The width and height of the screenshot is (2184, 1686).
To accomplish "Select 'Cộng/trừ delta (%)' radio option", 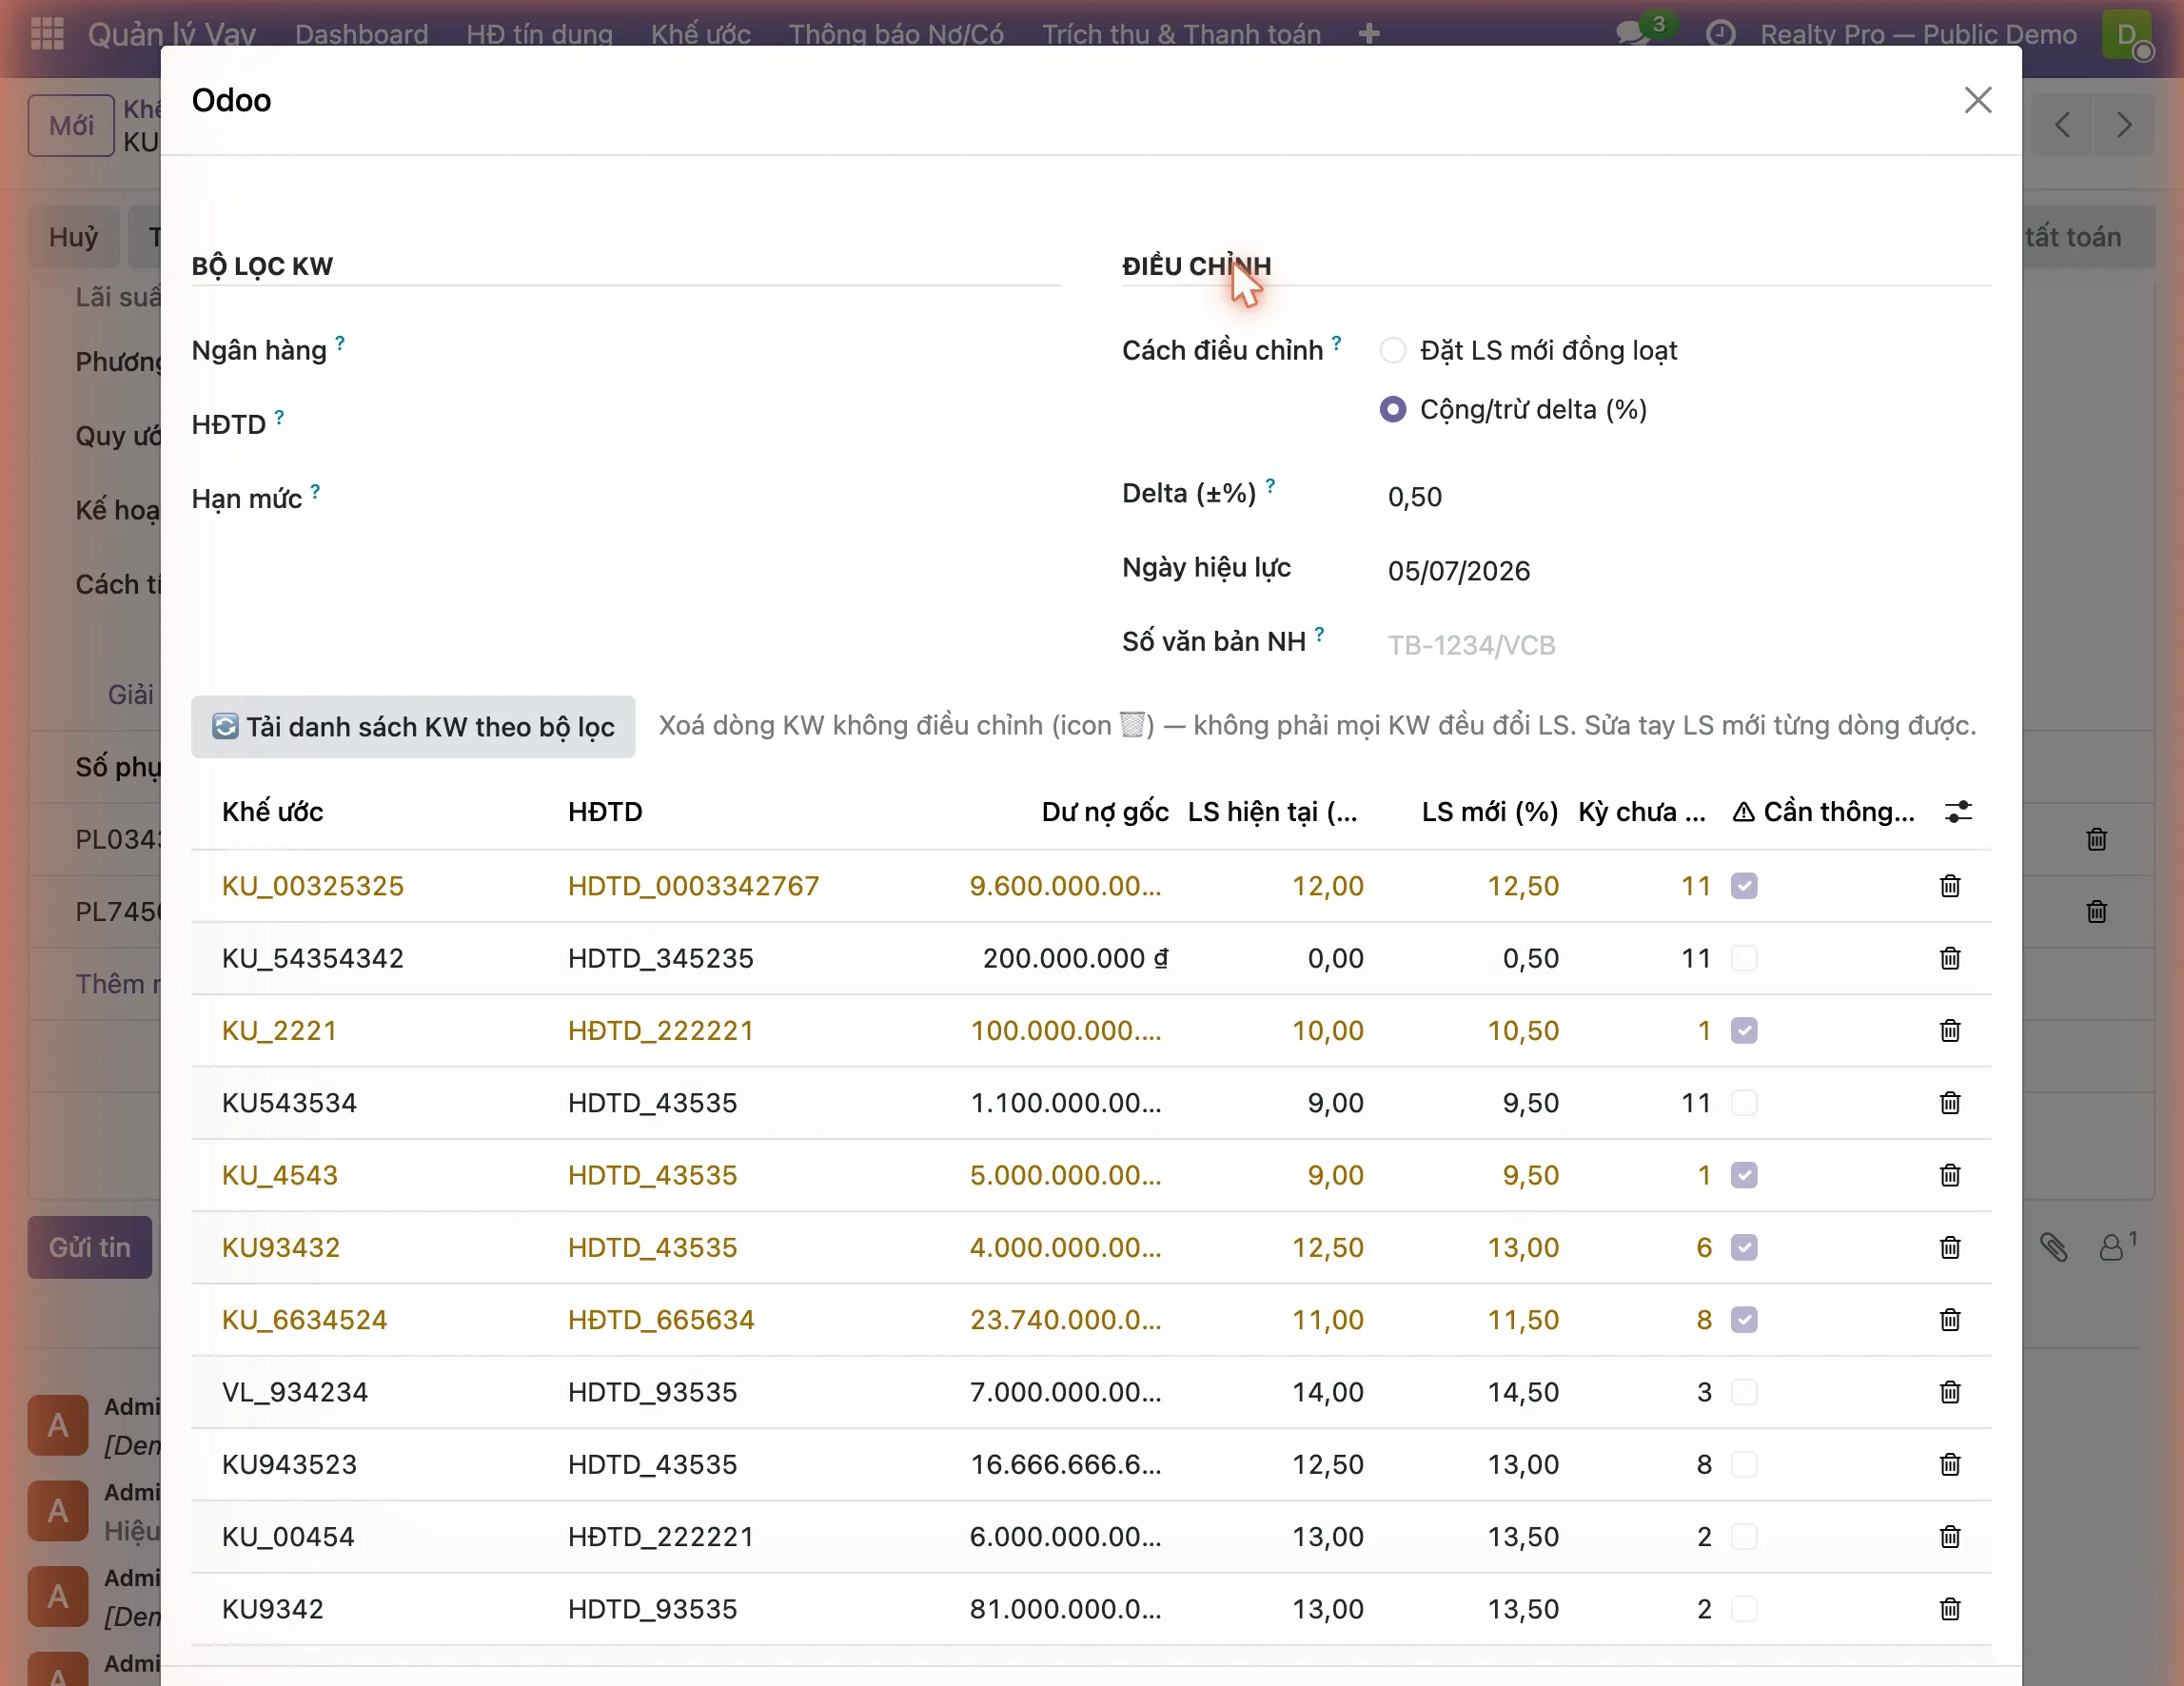I will 1393,409.
